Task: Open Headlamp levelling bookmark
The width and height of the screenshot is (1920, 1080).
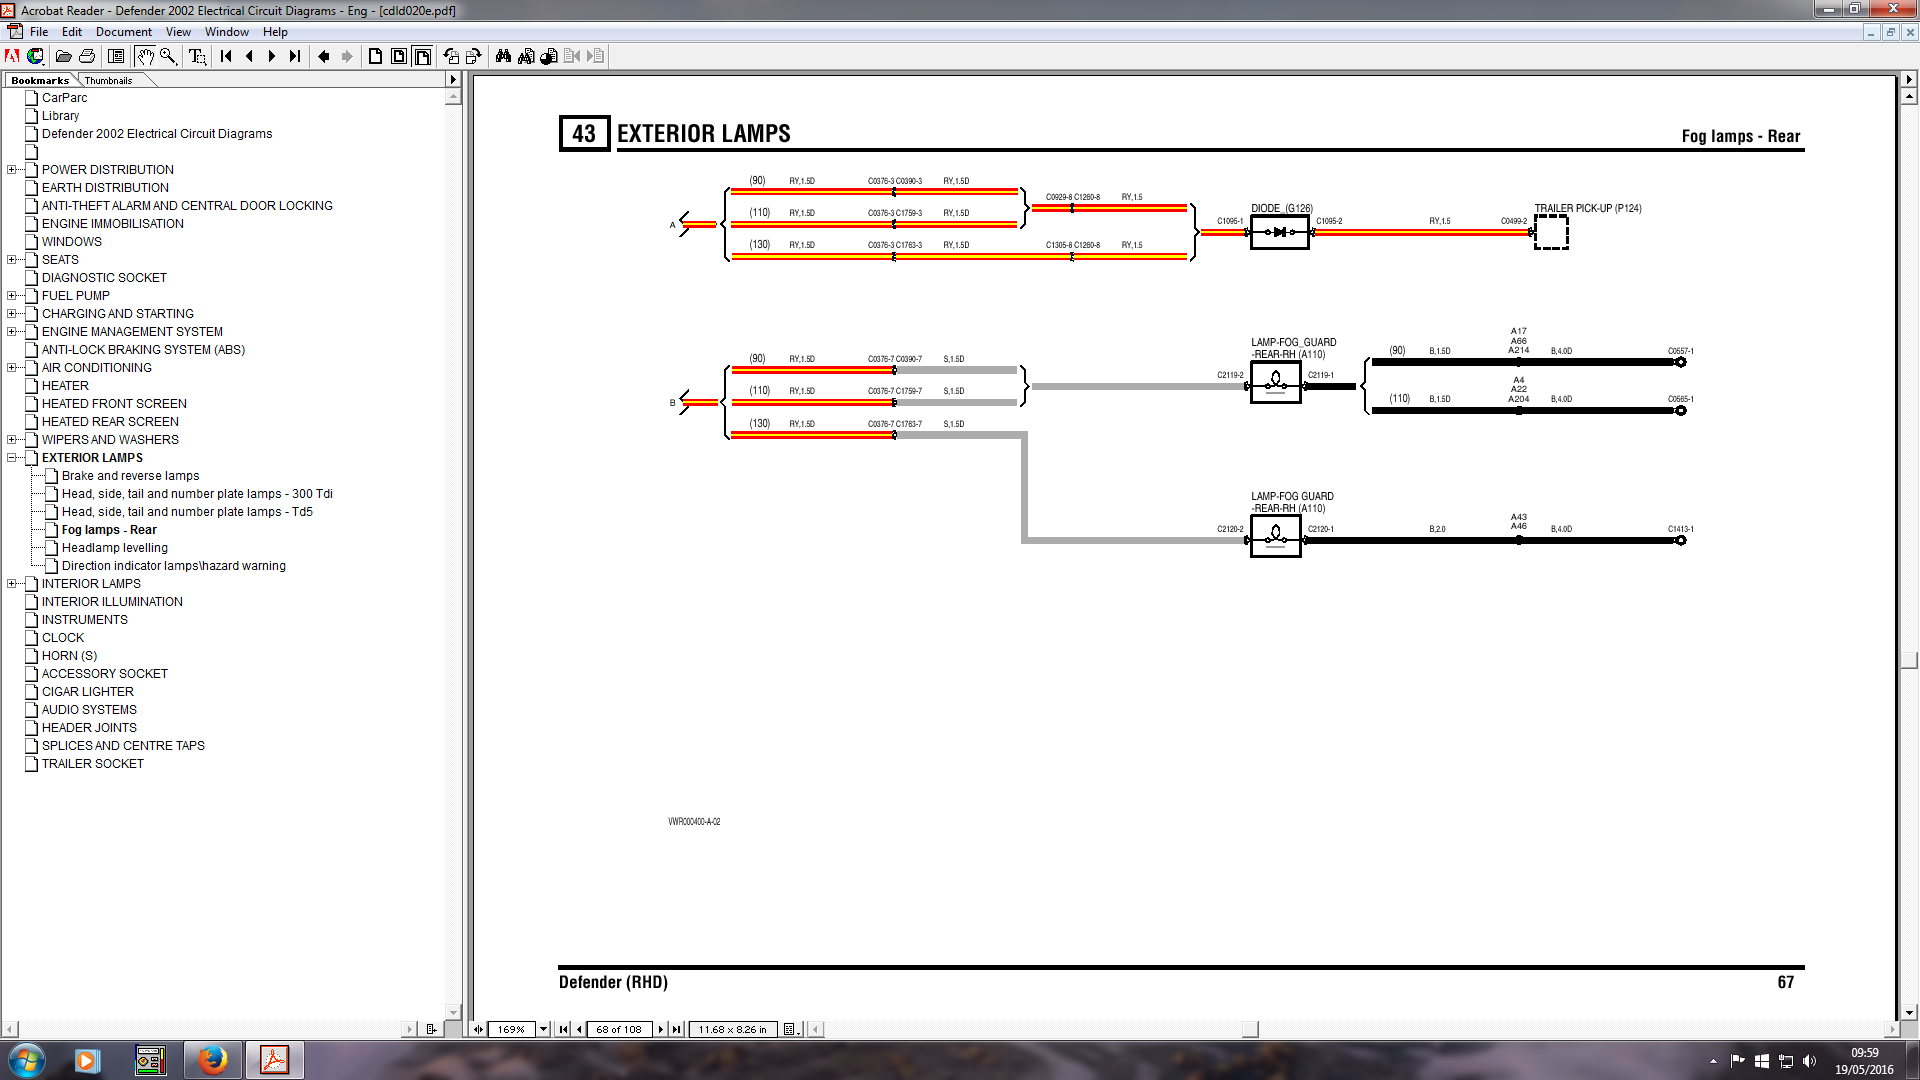Action: tap(115, 548)
